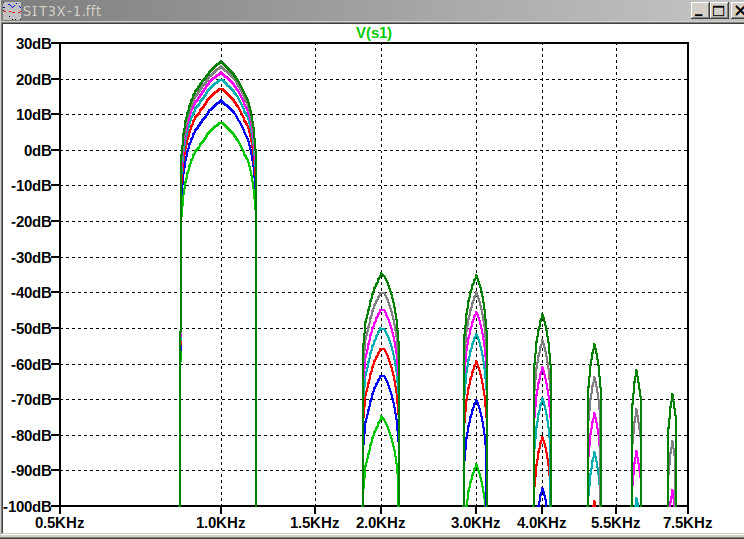
Task: Click the 0dB axis label
Action: (37, 150)
